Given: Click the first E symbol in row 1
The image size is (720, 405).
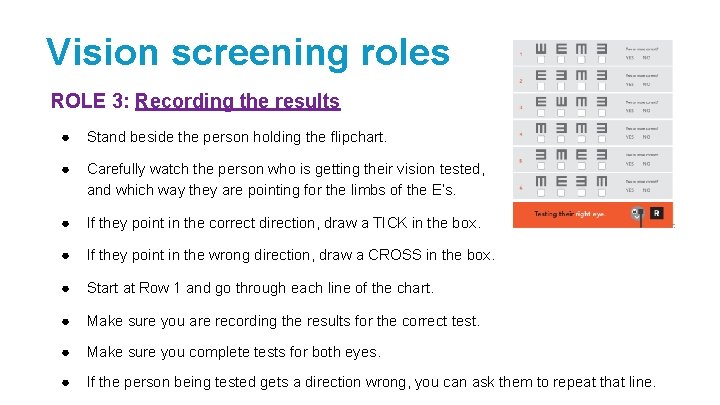Looking at the screenshot, I should 541,48.
